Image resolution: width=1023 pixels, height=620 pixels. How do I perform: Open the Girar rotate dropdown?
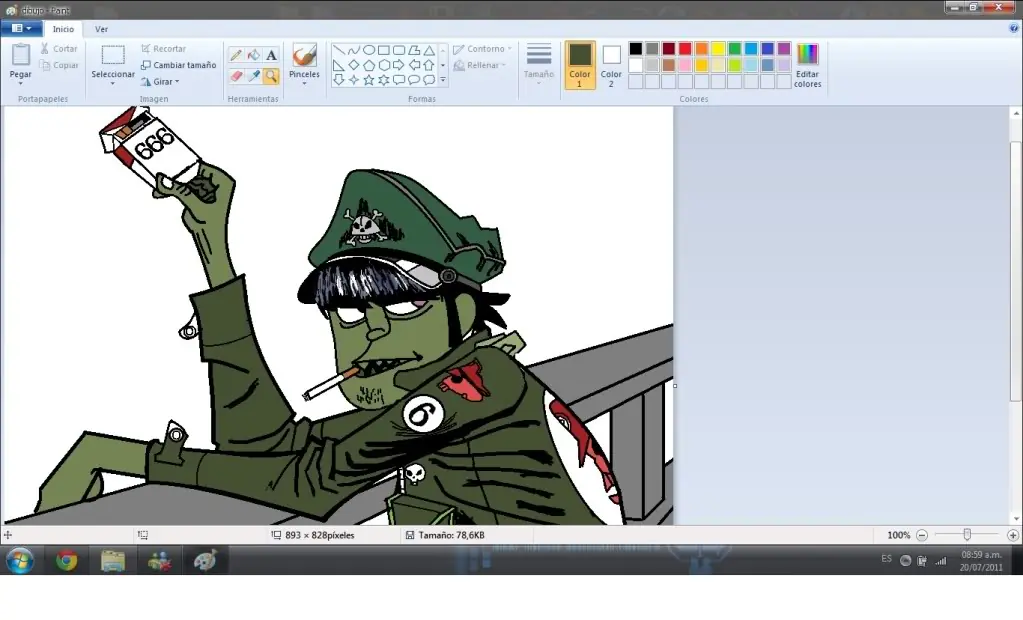click(x=160, y=82)
